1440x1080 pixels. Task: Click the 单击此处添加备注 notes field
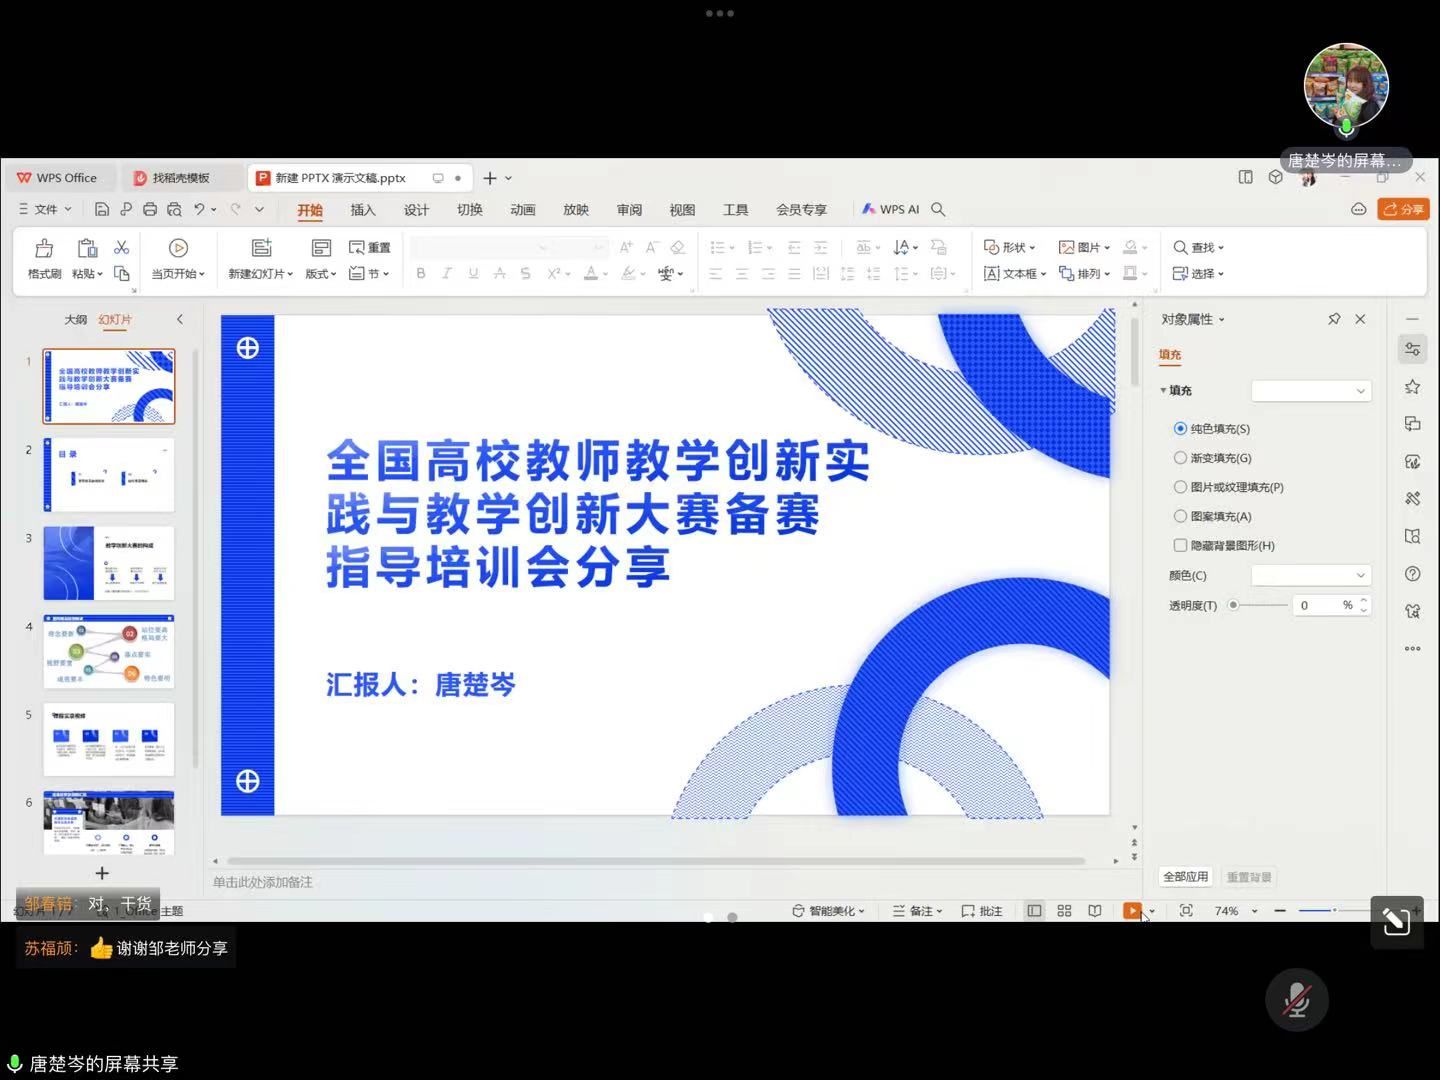[263, 882]
